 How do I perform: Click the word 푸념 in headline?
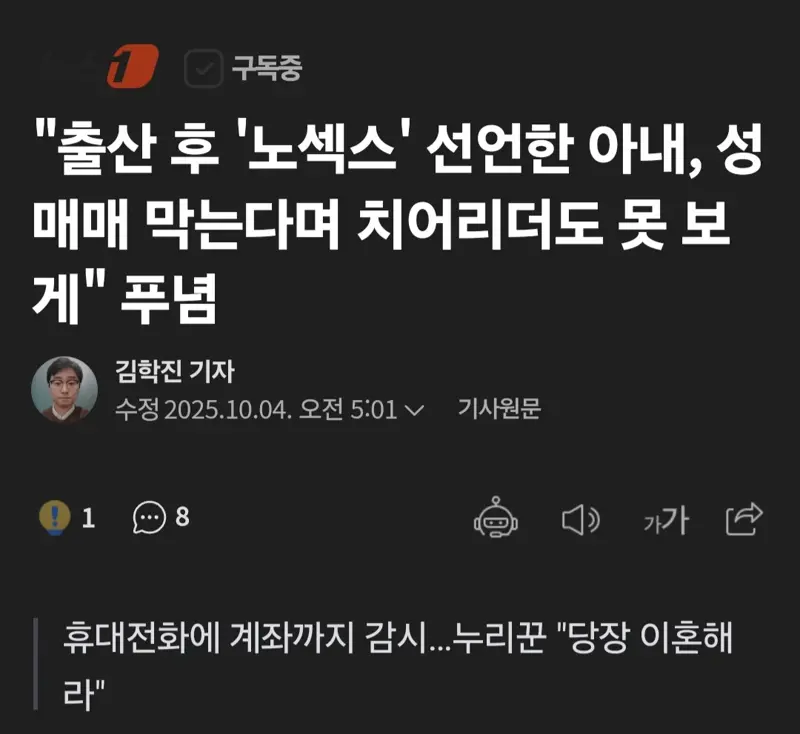click(169, 299)
